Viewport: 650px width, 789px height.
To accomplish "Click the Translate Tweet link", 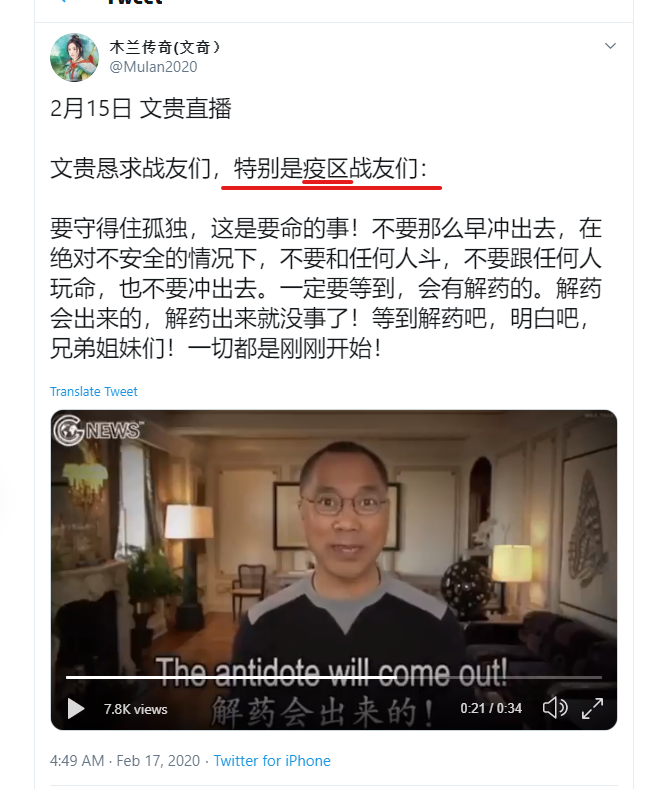I will 94,391.
